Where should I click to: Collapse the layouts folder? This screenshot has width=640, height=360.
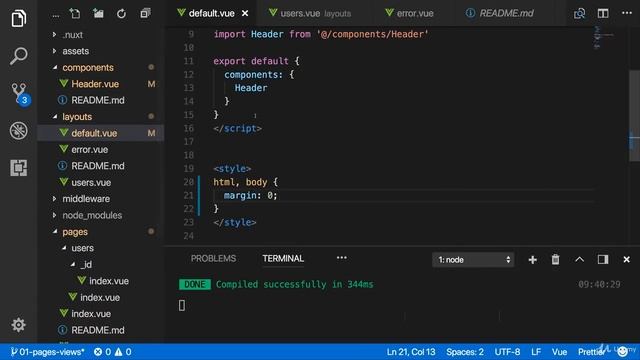point(77,117)
